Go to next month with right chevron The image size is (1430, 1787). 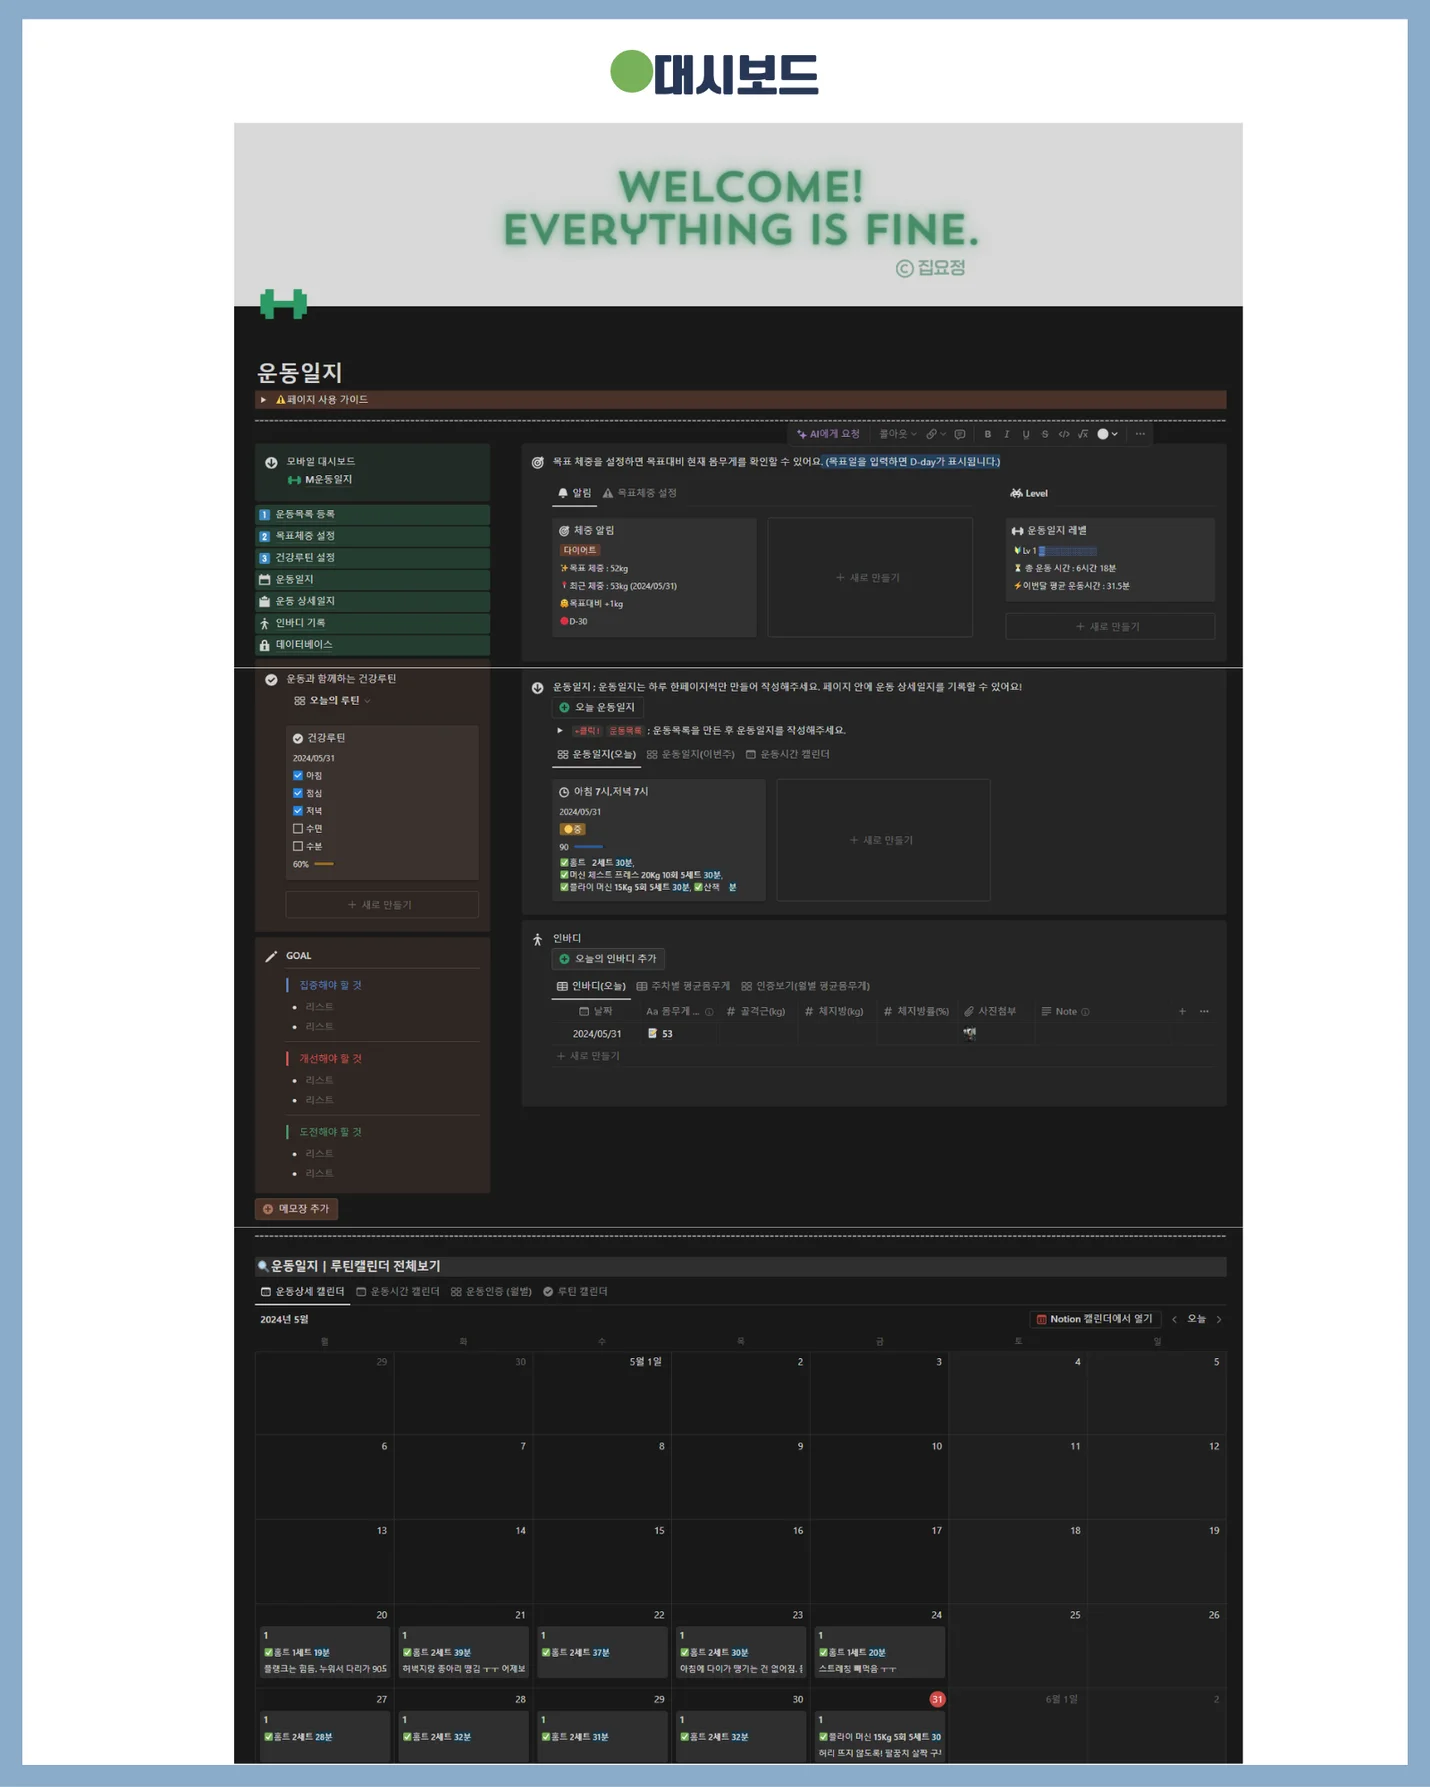click(1219, 1319)
